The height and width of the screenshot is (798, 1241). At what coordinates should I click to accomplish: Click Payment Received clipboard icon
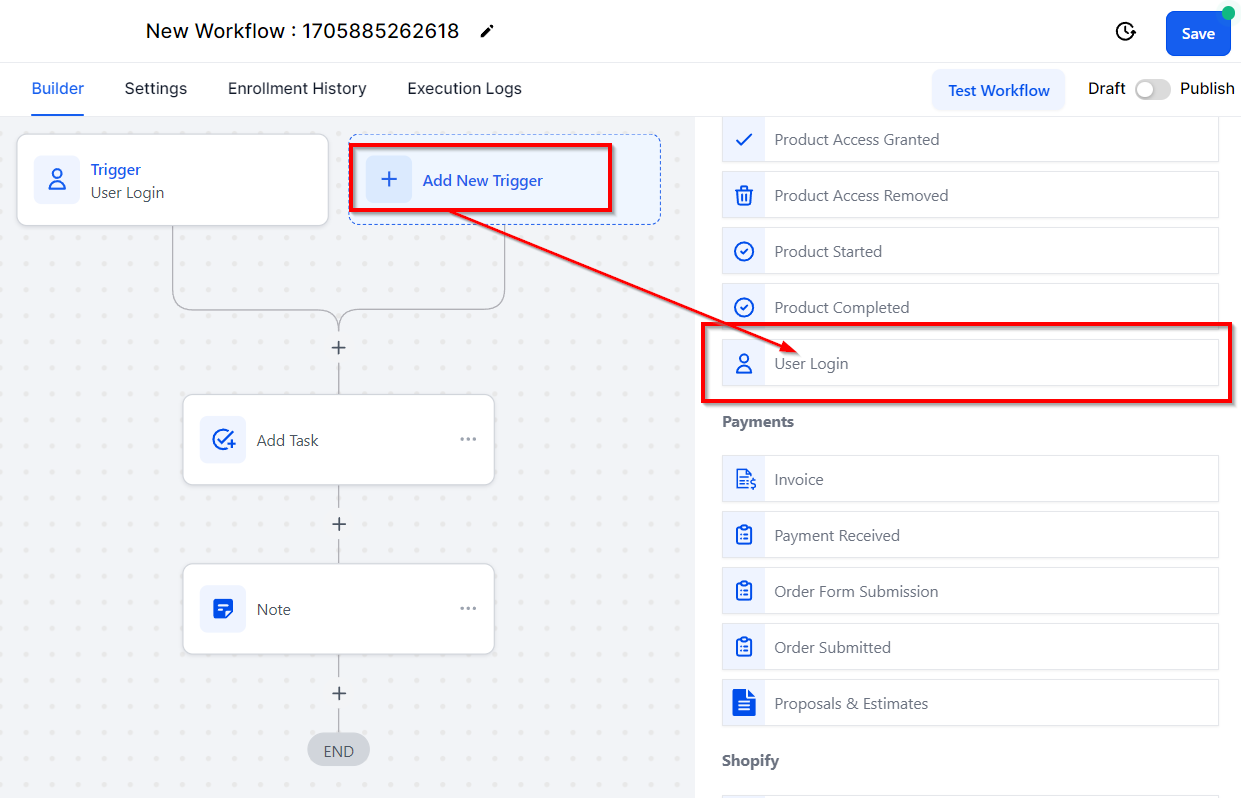tap(744, 536)
